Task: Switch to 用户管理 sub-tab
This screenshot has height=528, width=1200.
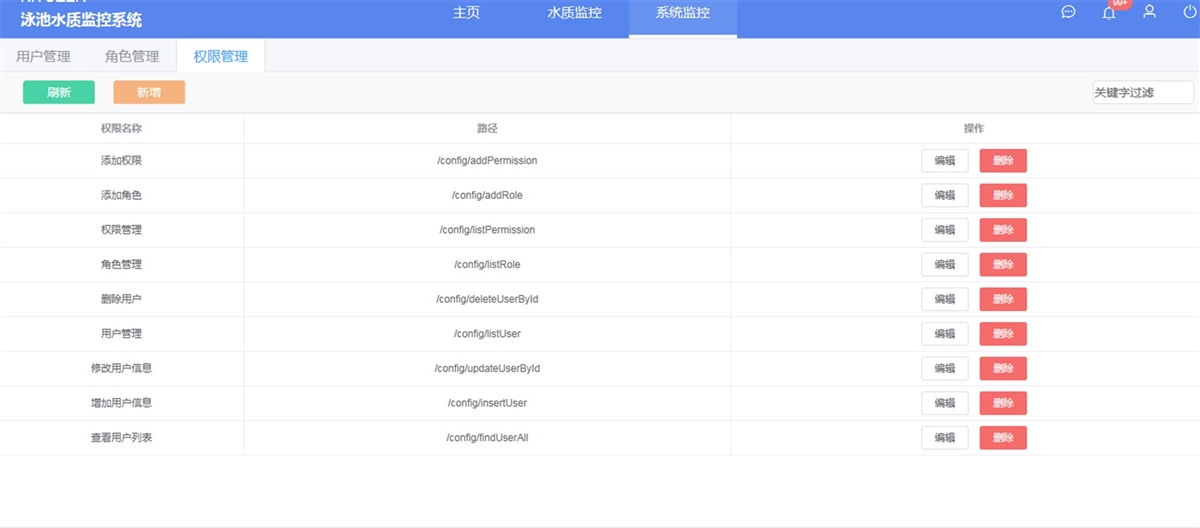Action: (x=44, y=56)
